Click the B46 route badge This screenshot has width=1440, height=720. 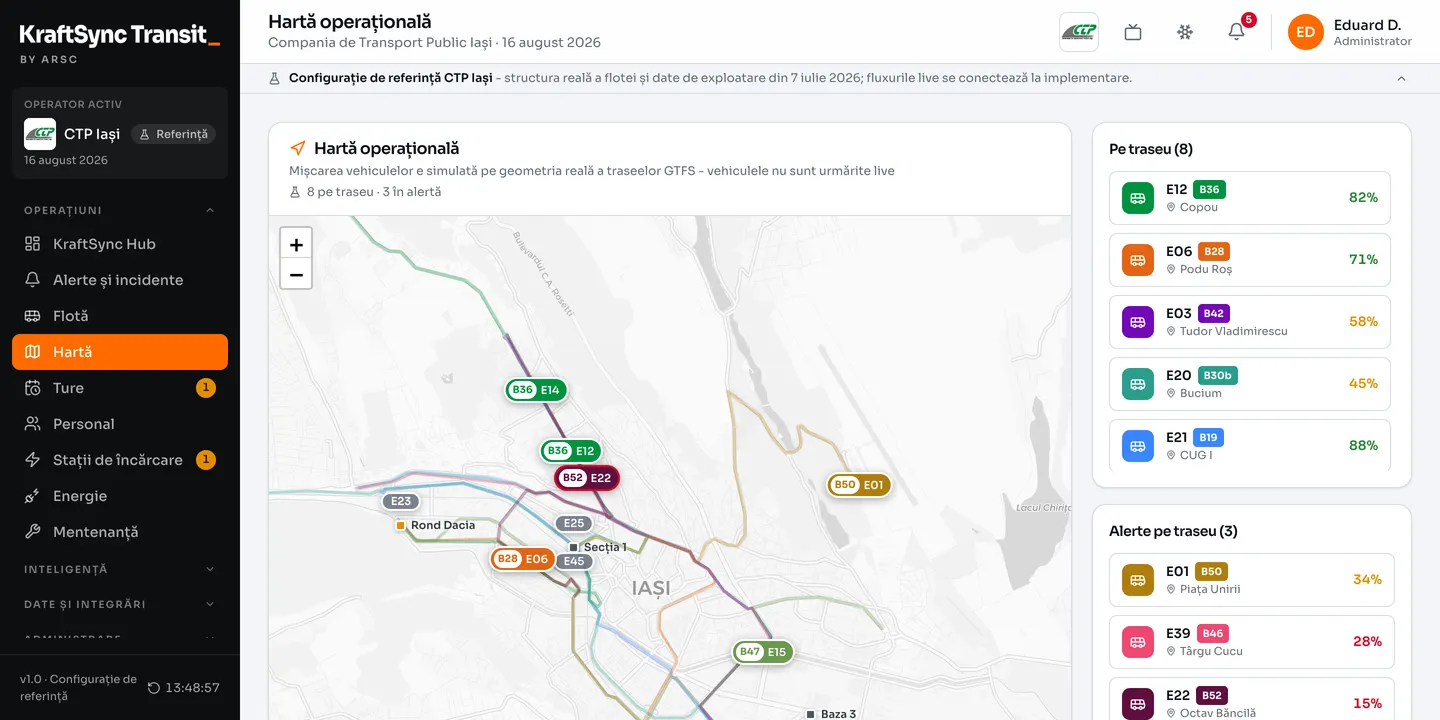pyautogui.click(x=1212, y=633)
